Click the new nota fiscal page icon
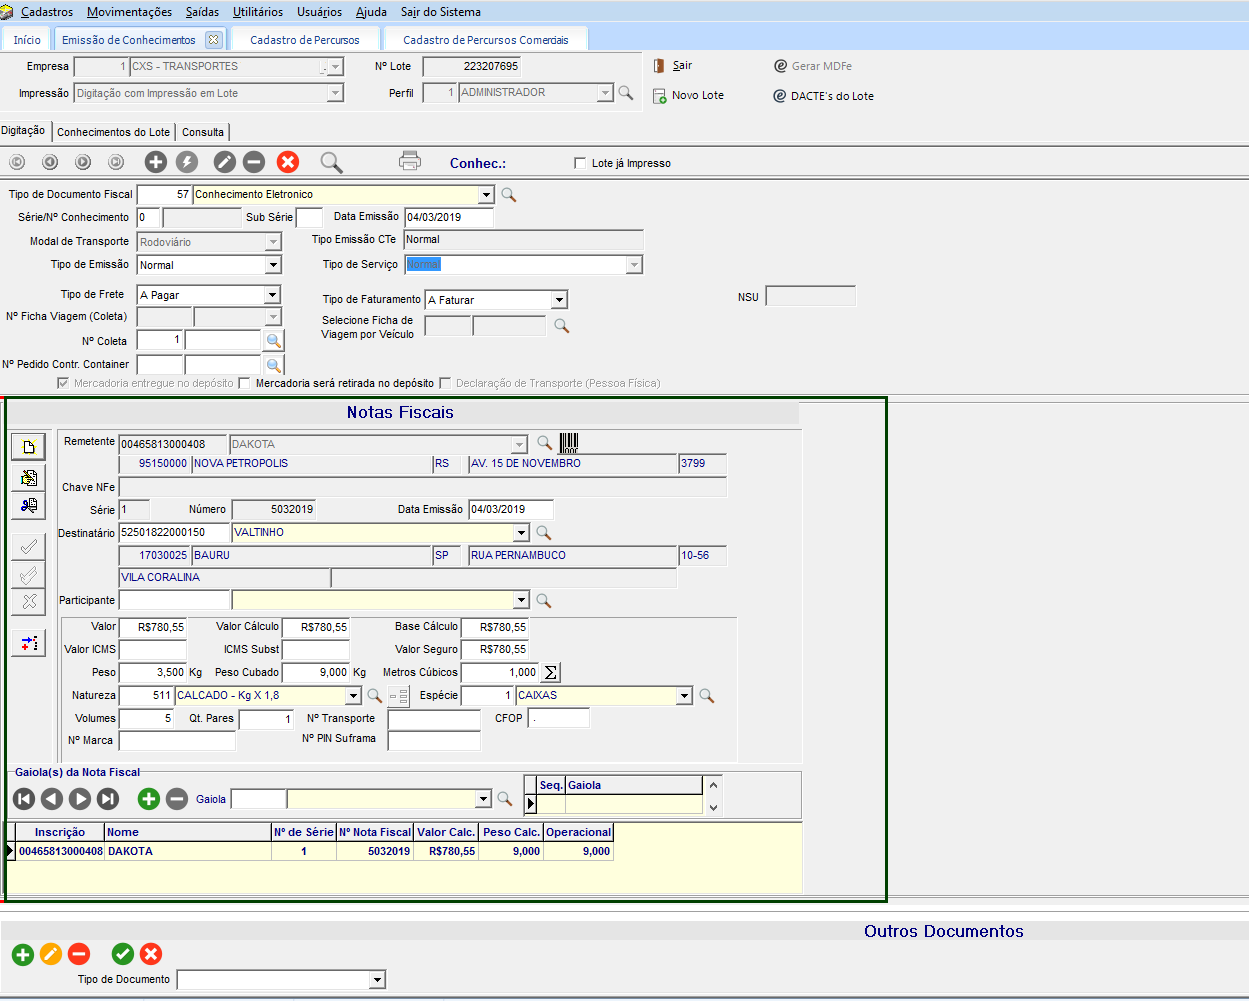The image size is (1249, 1001). [x=29, y=447]
